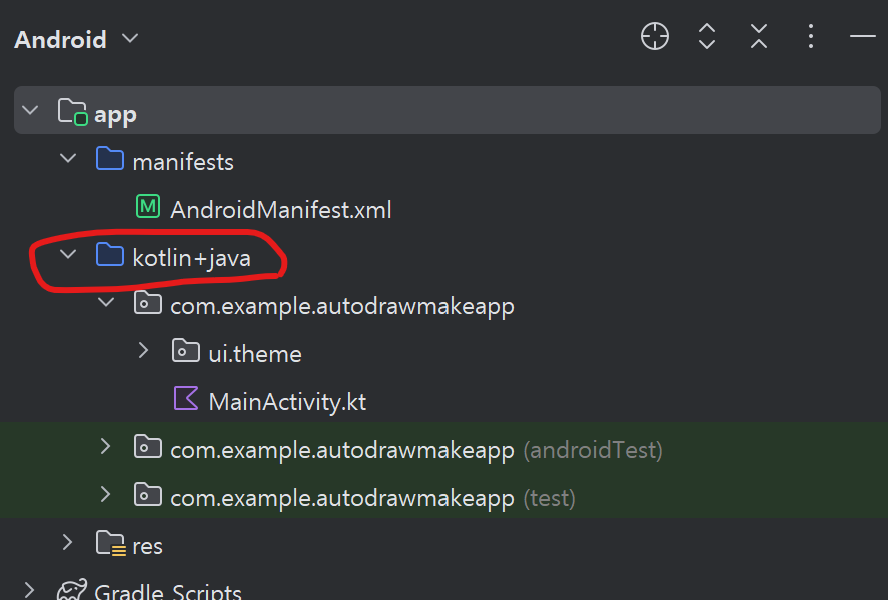Screen dimensions: 888x600
Task: Expand the ui.theme package
Action: tap(143, 351)
